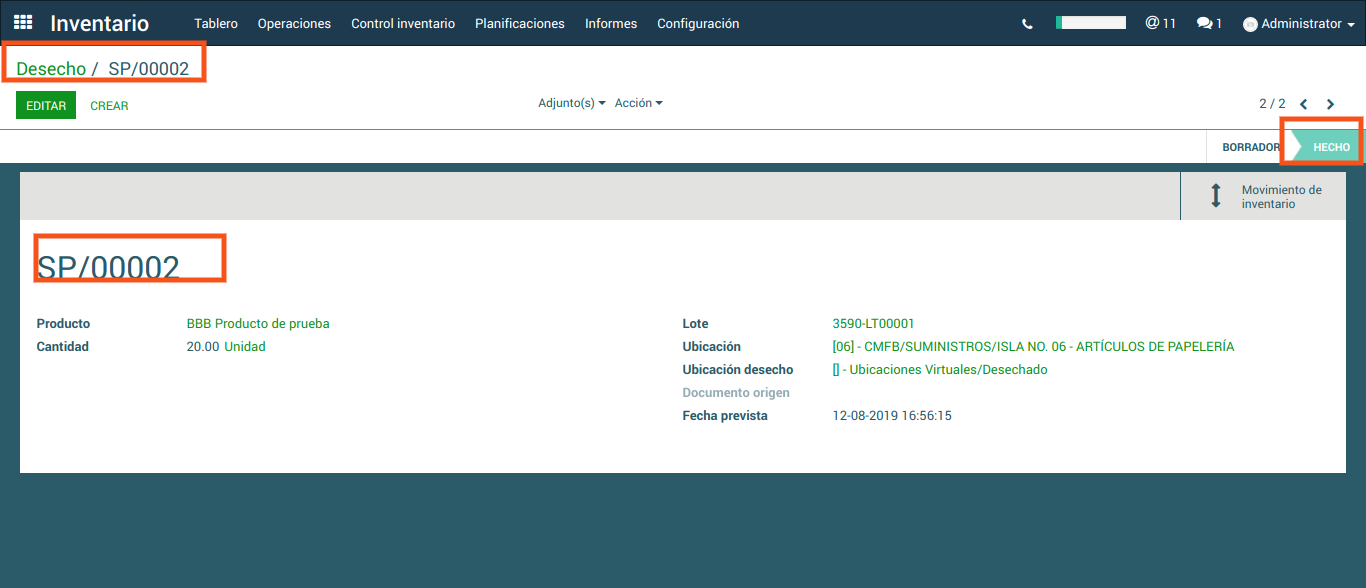Open the Operaciones menu
The width and height of the screenshot is (1366, 588).
(294, 23)
